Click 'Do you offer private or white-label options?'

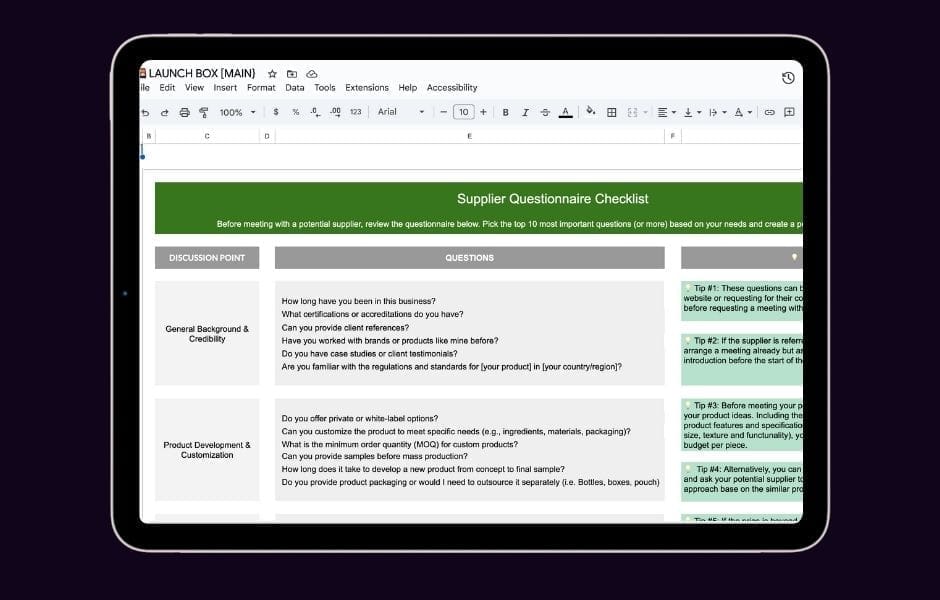tap(360, 418)
